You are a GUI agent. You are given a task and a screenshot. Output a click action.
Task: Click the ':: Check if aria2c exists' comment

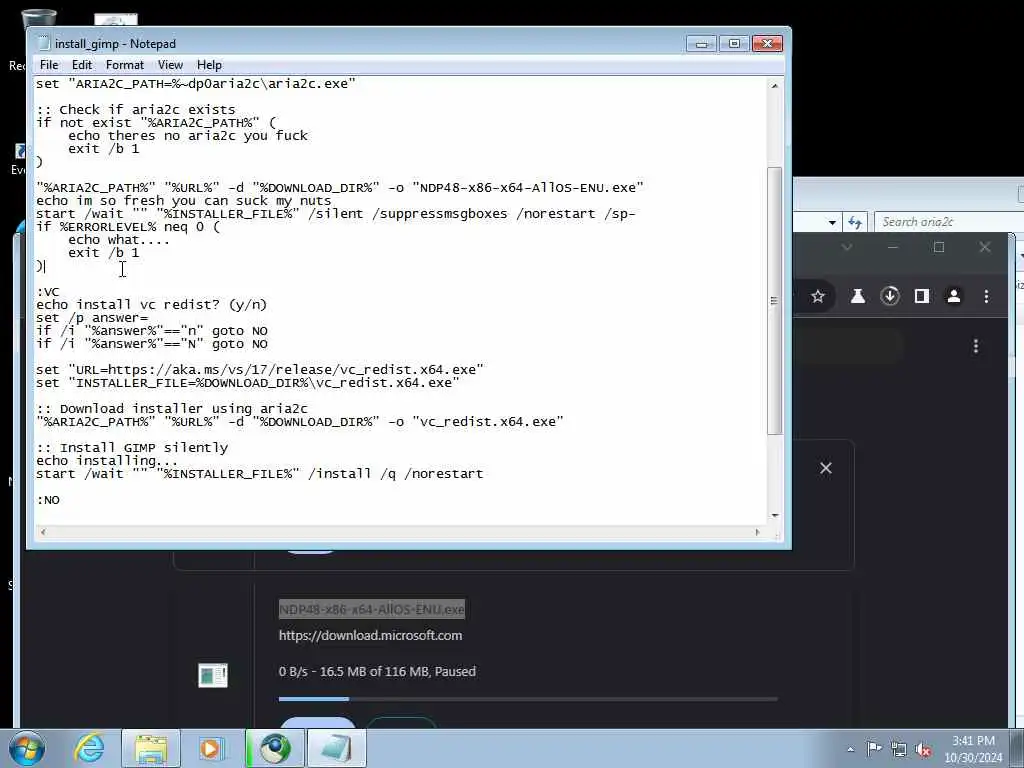click(136, 110)
